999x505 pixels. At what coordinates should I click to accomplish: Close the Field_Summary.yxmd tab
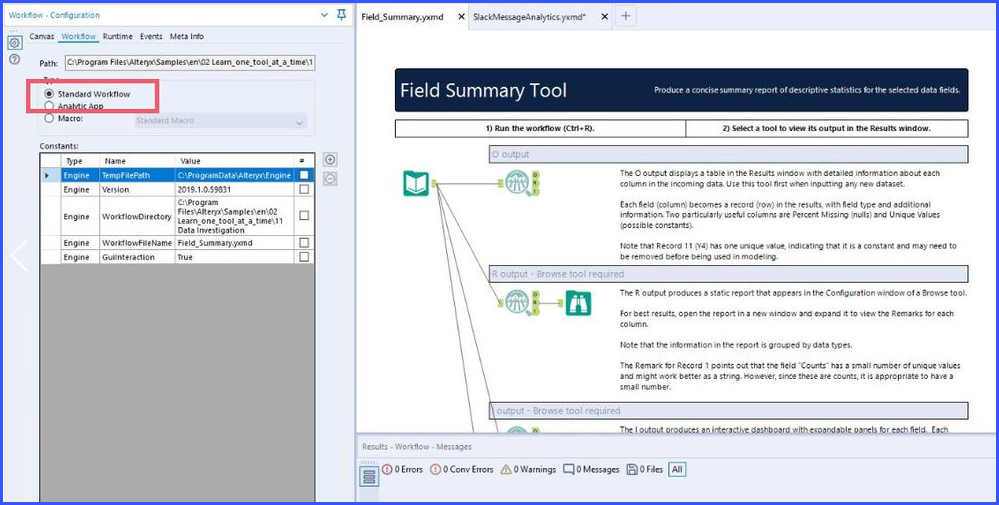[x=461, y=17]
